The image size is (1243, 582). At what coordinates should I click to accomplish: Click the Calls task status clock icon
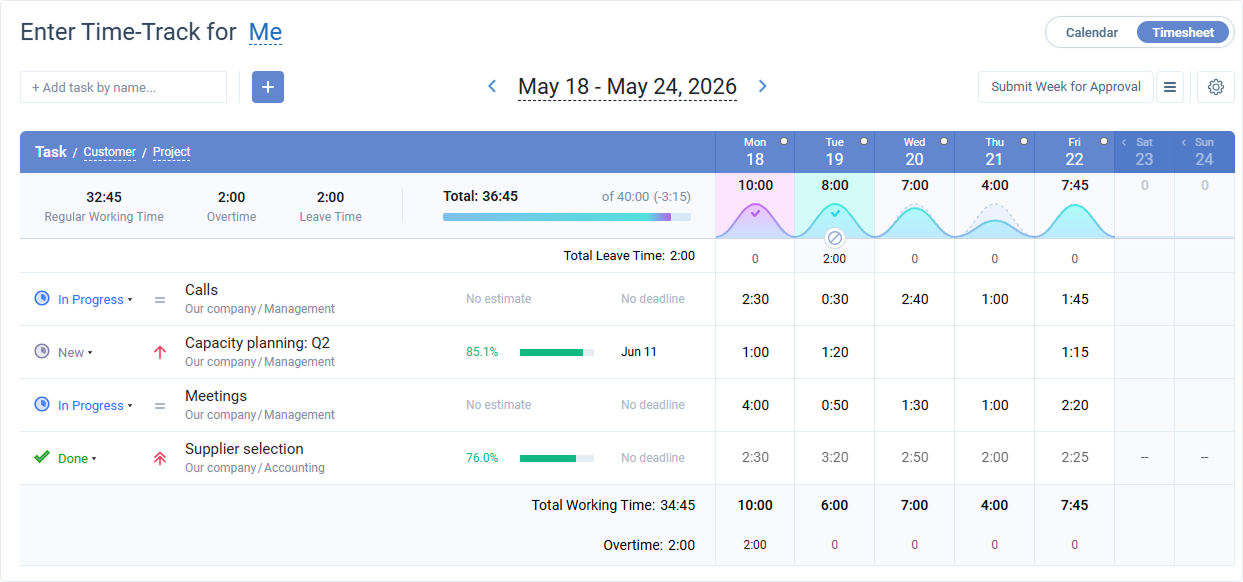tap(42, 299)
